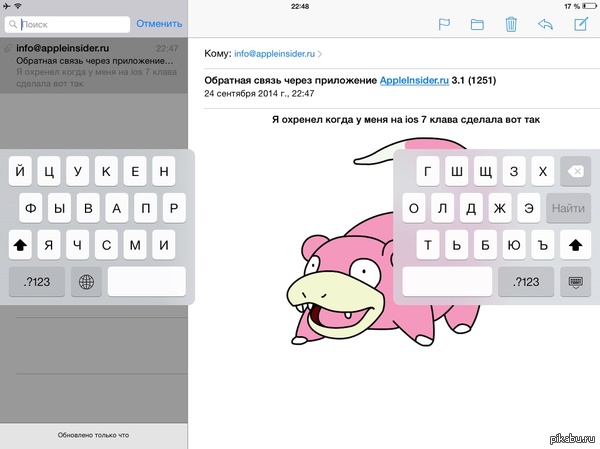
Task: Cancel the search with Отменить
Action: coord(159,23)
